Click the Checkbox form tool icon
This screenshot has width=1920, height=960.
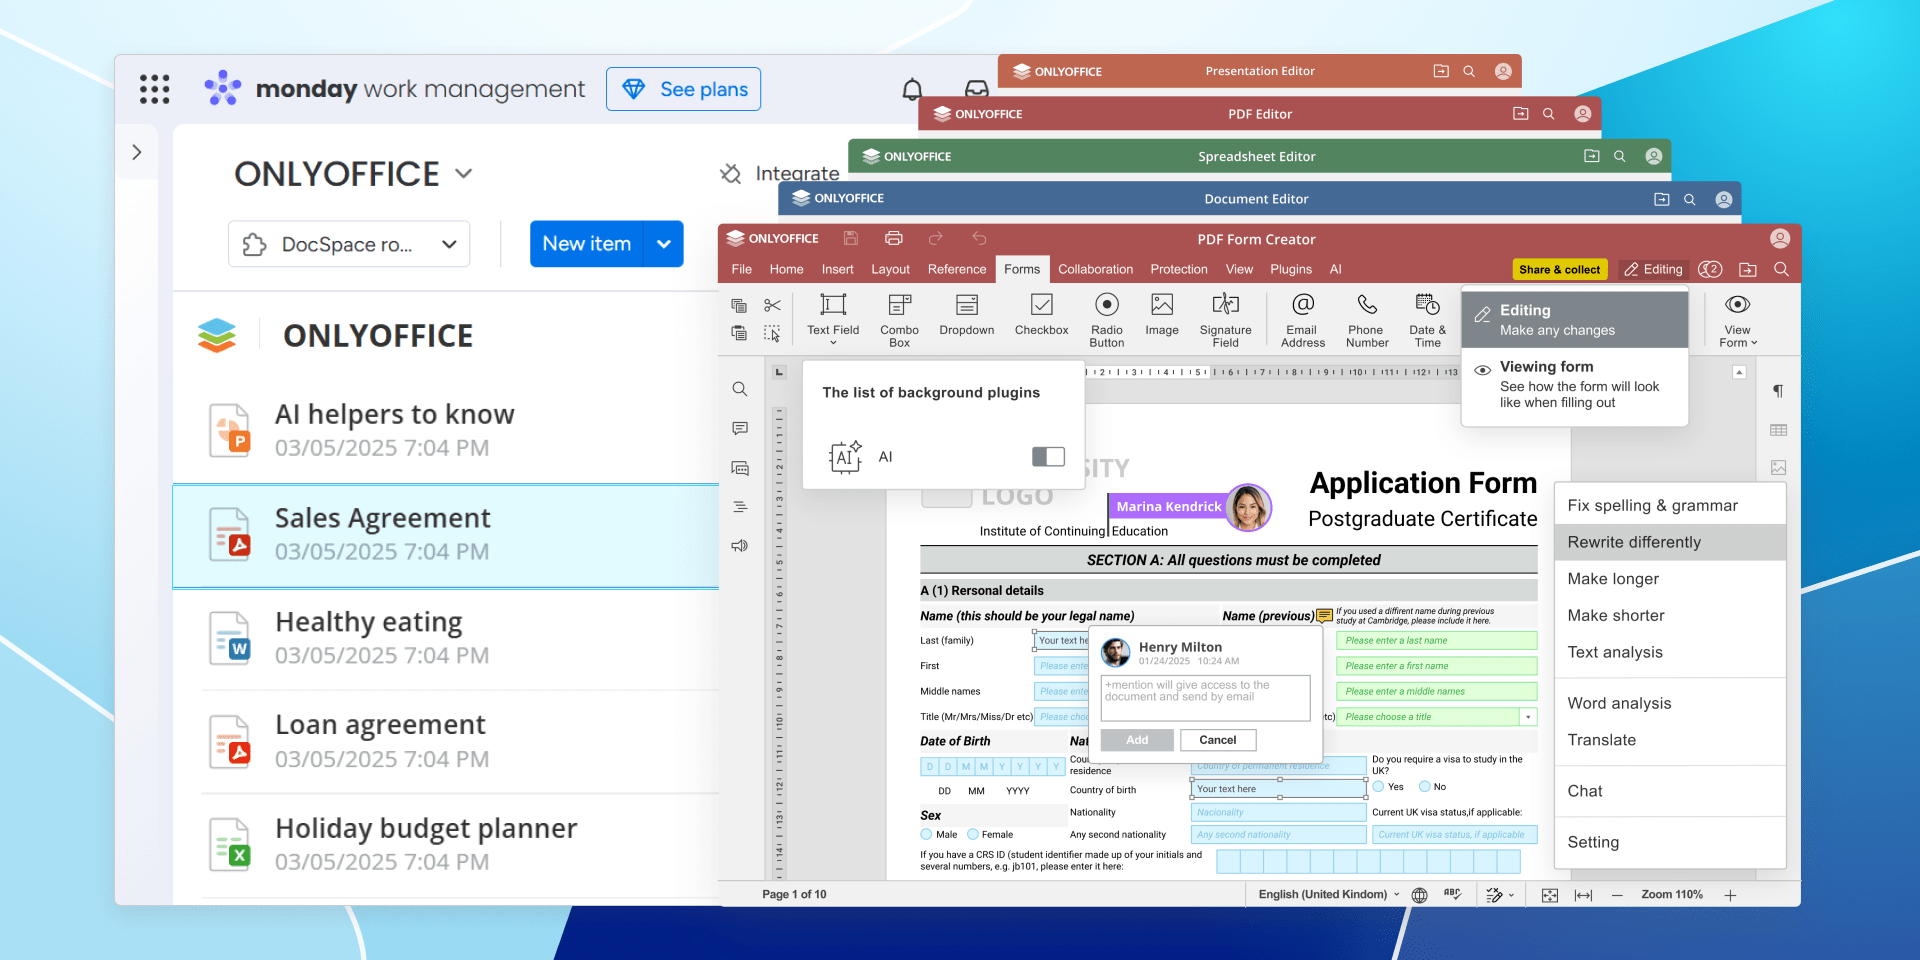coord(1041,305)
